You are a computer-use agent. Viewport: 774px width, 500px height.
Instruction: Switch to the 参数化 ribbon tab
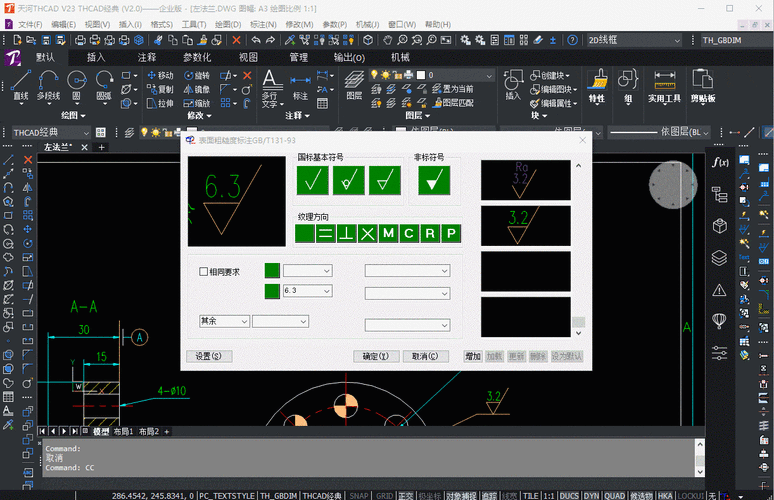(x=196, y=57)
